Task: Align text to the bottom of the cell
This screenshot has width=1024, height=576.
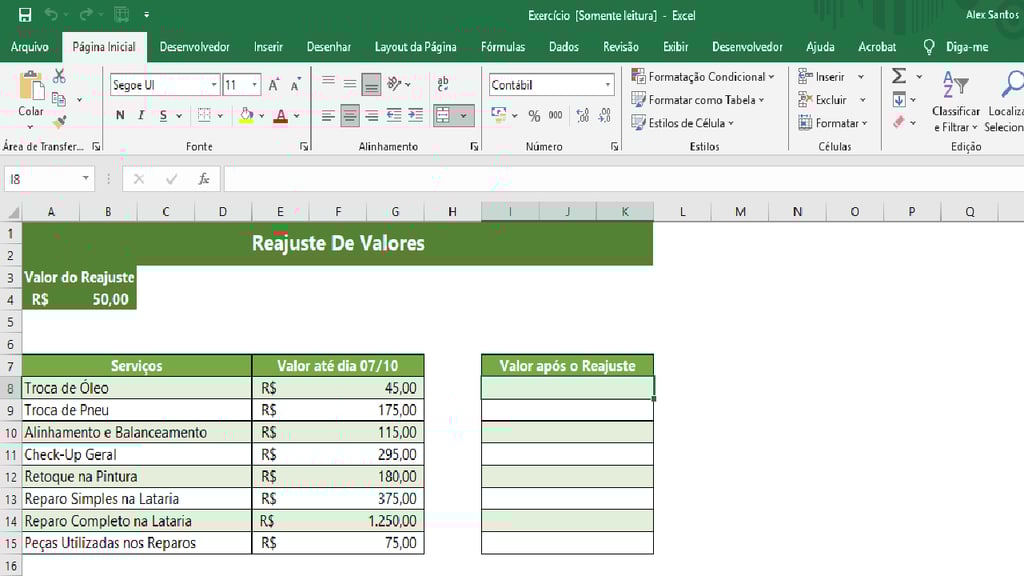Action: point(371,84)
